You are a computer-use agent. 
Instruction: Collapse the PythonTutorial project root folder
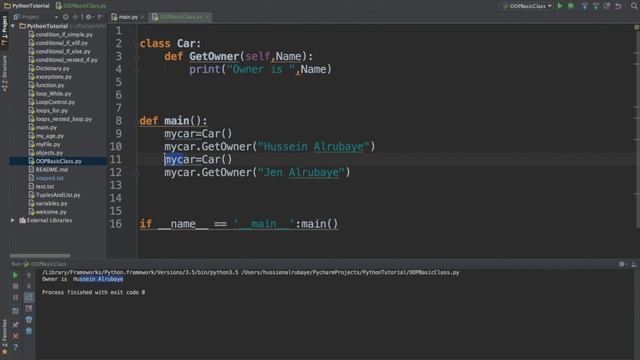click(13, 26)
